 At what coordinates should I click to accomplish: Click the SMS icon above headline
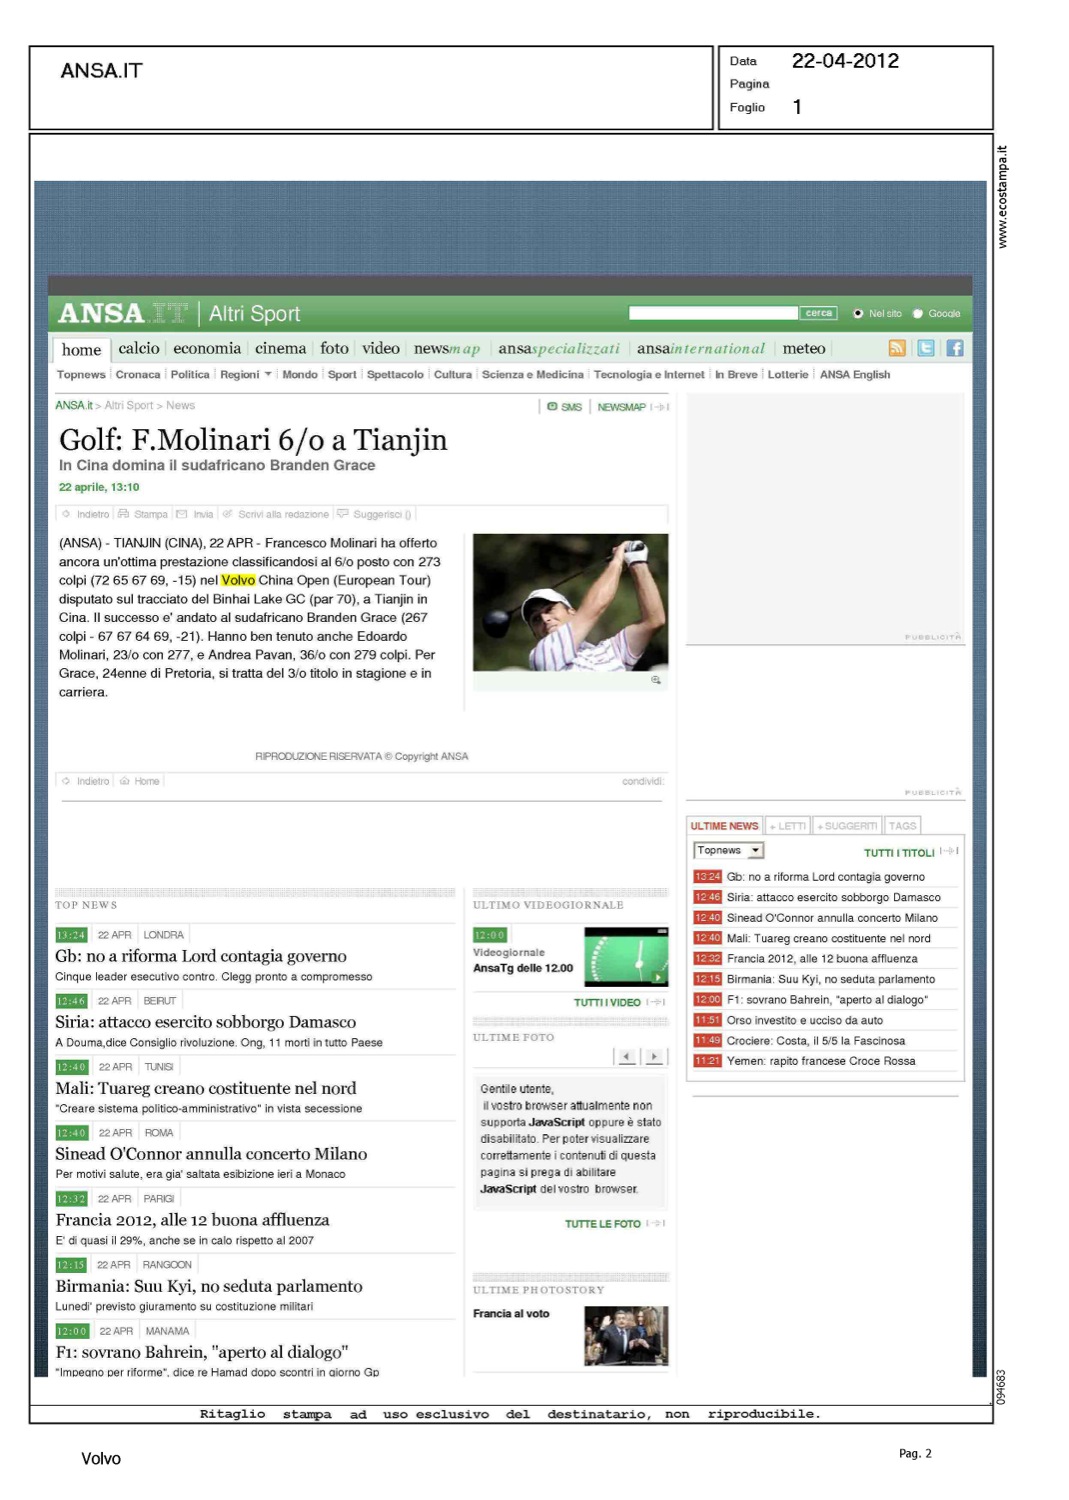click(x=552, y=407)
